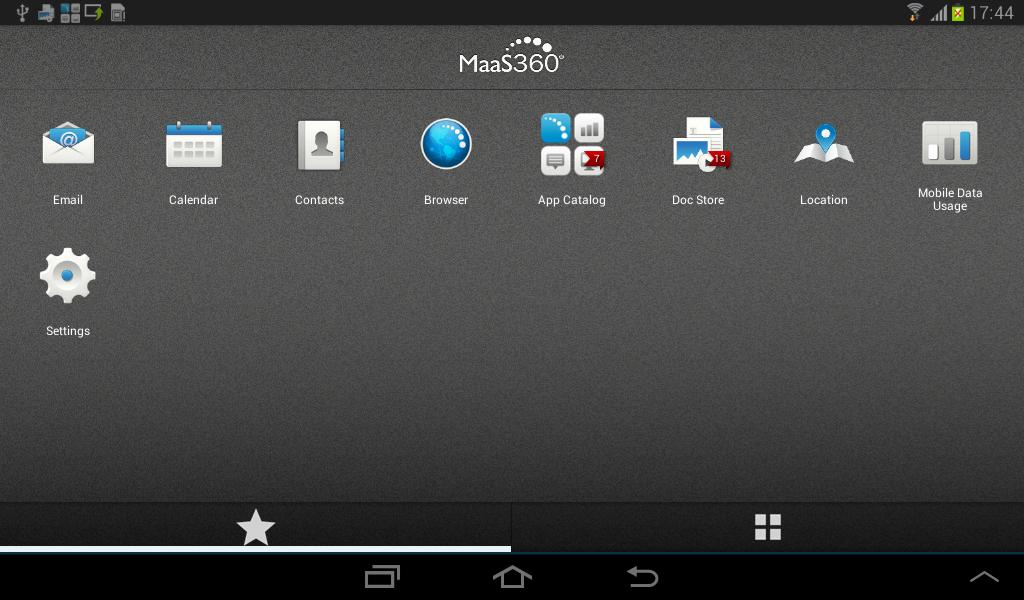
Task: Switch to the starred favorites tab
Action: tap(256, 526)
